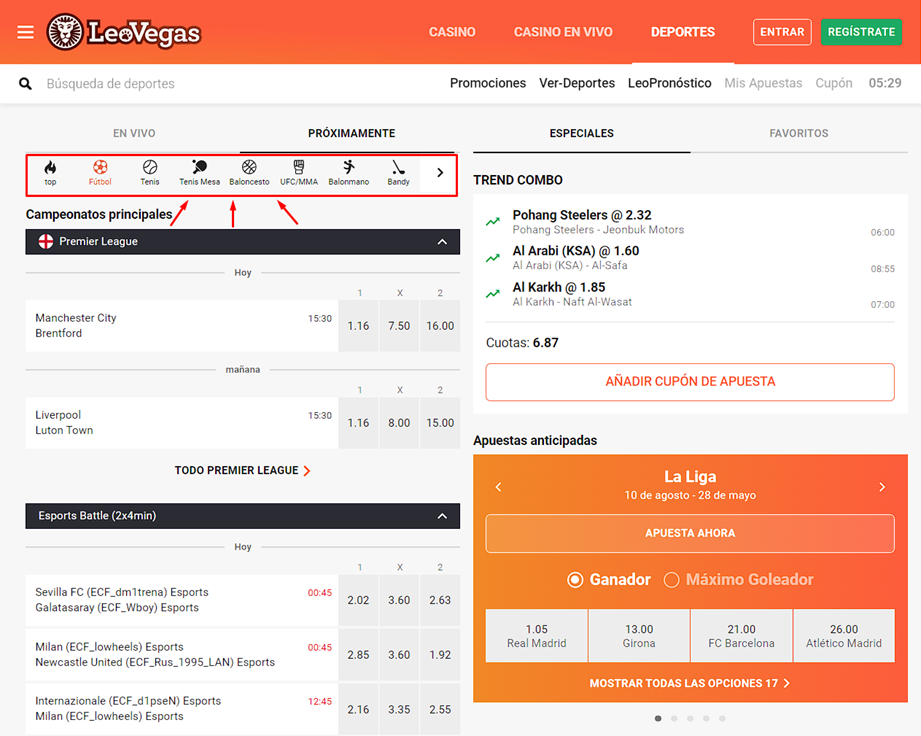921x736 pixels.
Task: Select the Ganador radio option
Action: [x=575, y=580]
